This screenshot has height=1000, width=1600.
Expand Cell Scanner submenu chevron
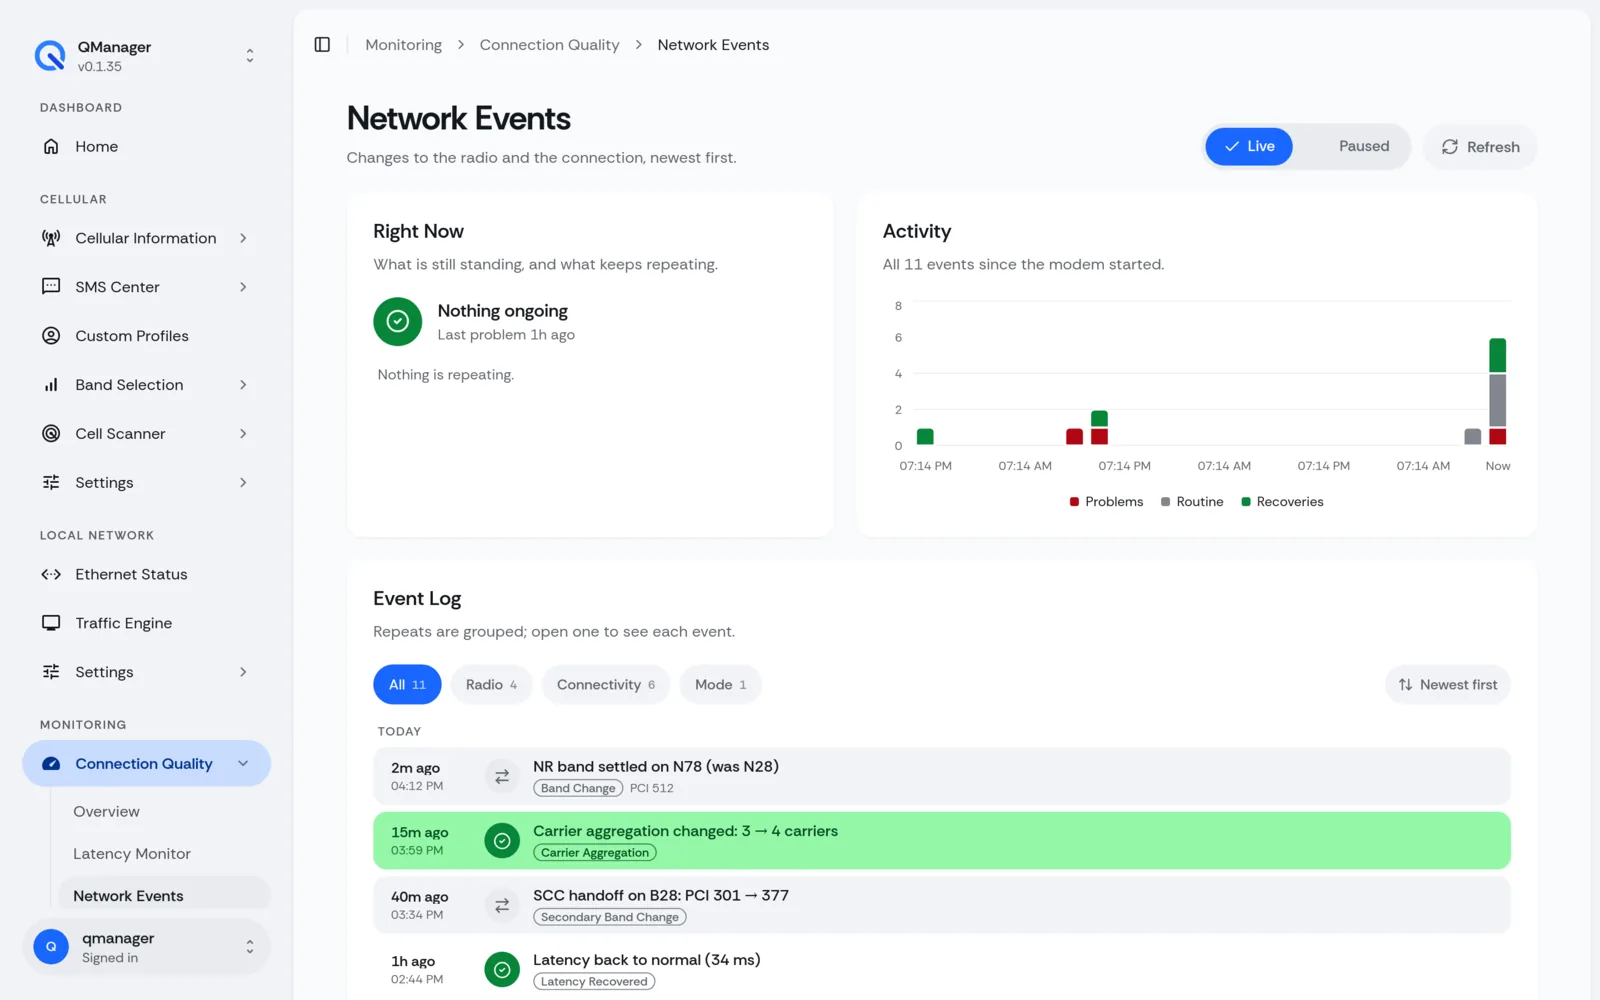(x=243, y=433)
